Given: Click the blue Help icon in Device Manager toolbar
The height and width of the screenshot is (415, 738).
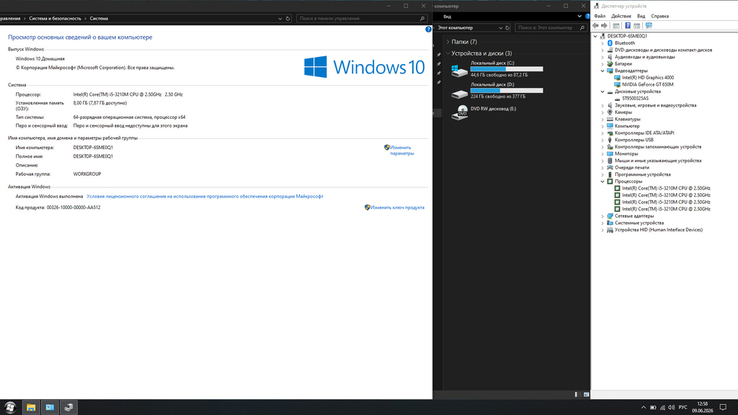Looking at the screenshot, I should point(627,25).
